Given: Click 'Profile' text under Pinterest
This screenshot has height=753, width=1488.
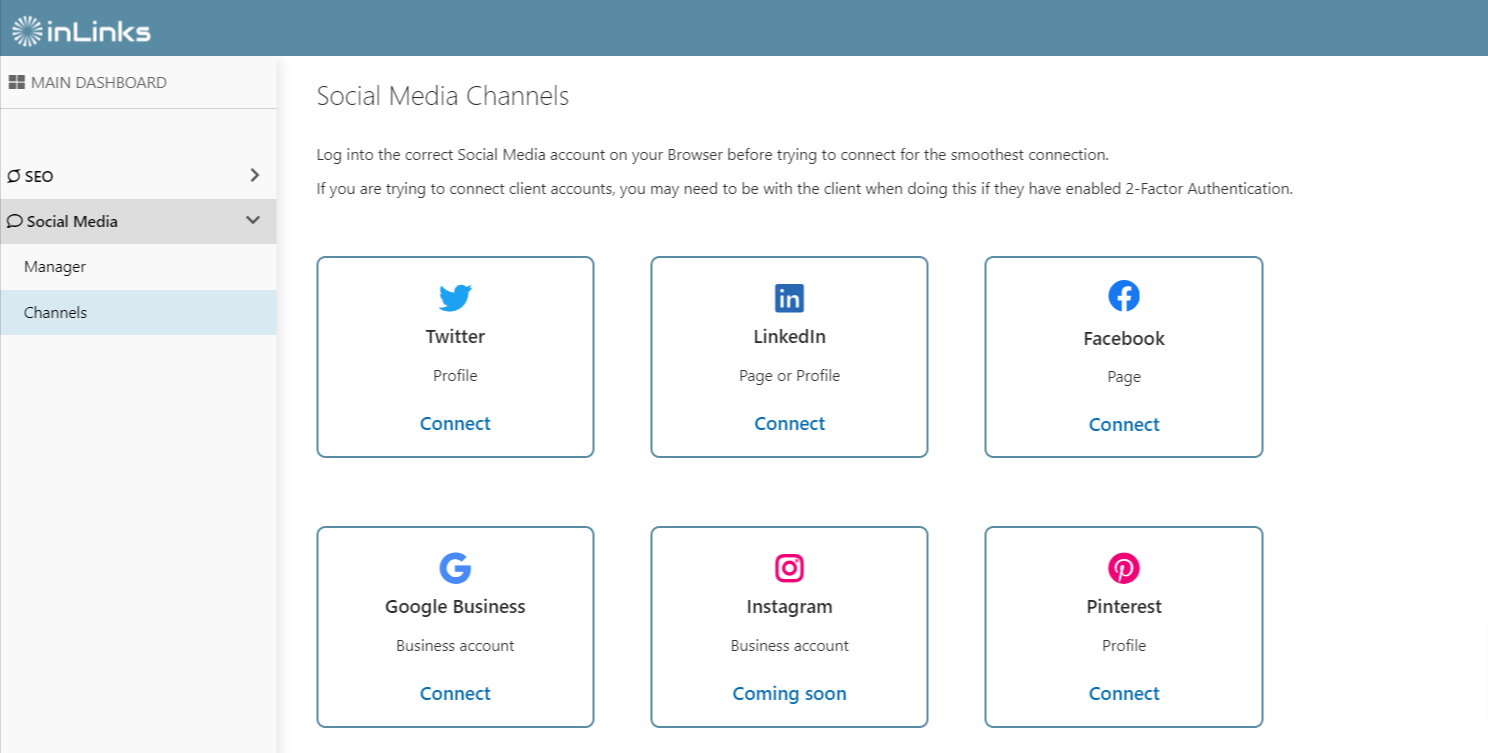Looking at the screenshot, I should [x=1124, y=646].
